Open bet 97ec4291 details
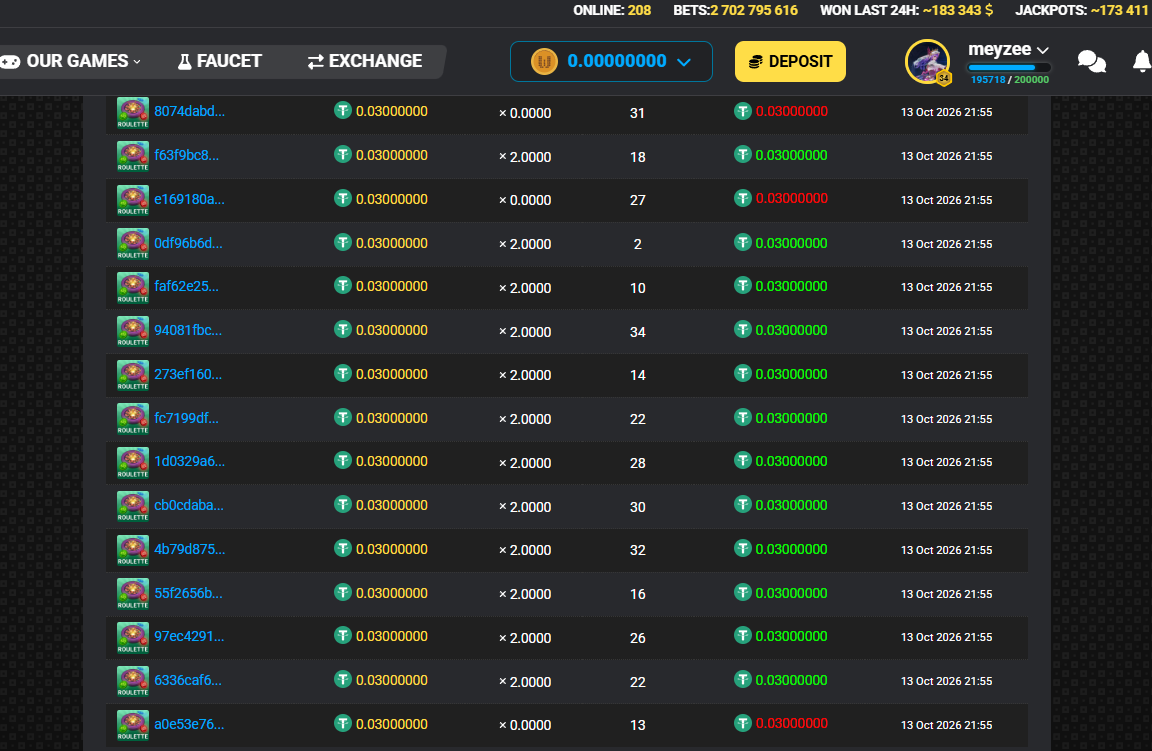 coord(190,636)
